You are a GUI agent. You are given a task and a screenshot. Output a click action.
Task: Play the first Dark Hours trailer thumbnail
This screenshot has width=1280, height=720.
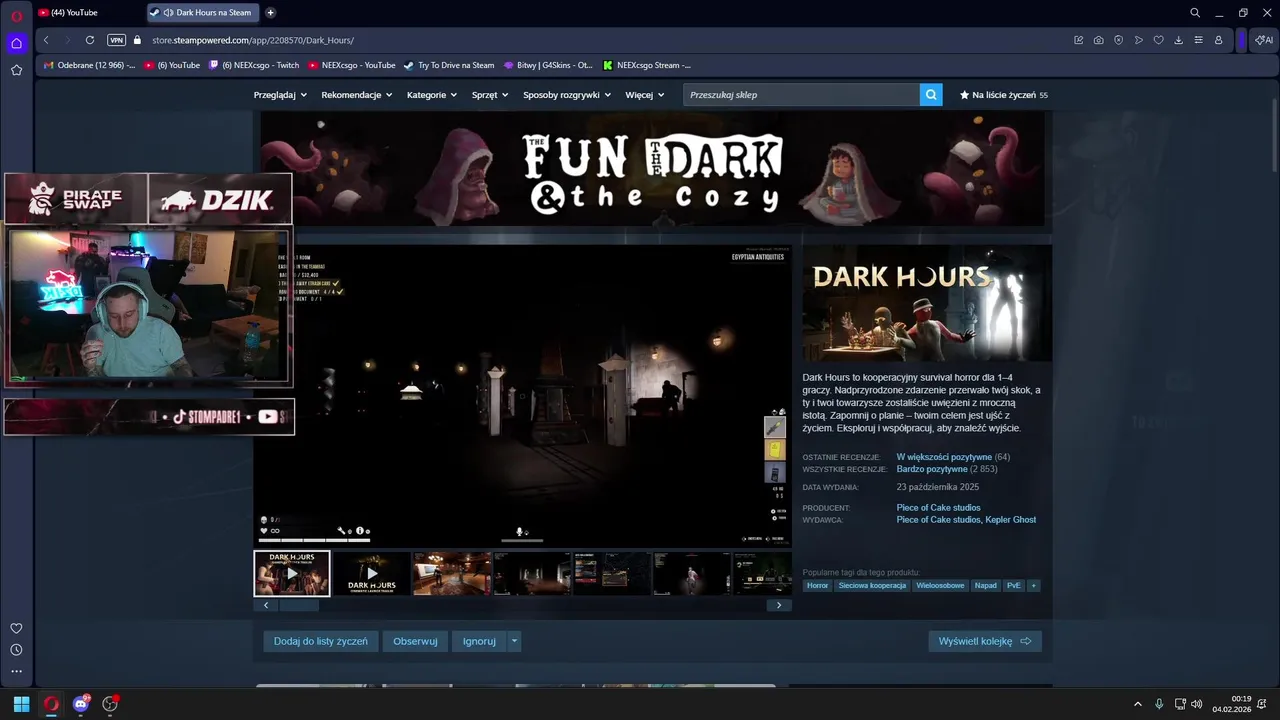[292, 573]
